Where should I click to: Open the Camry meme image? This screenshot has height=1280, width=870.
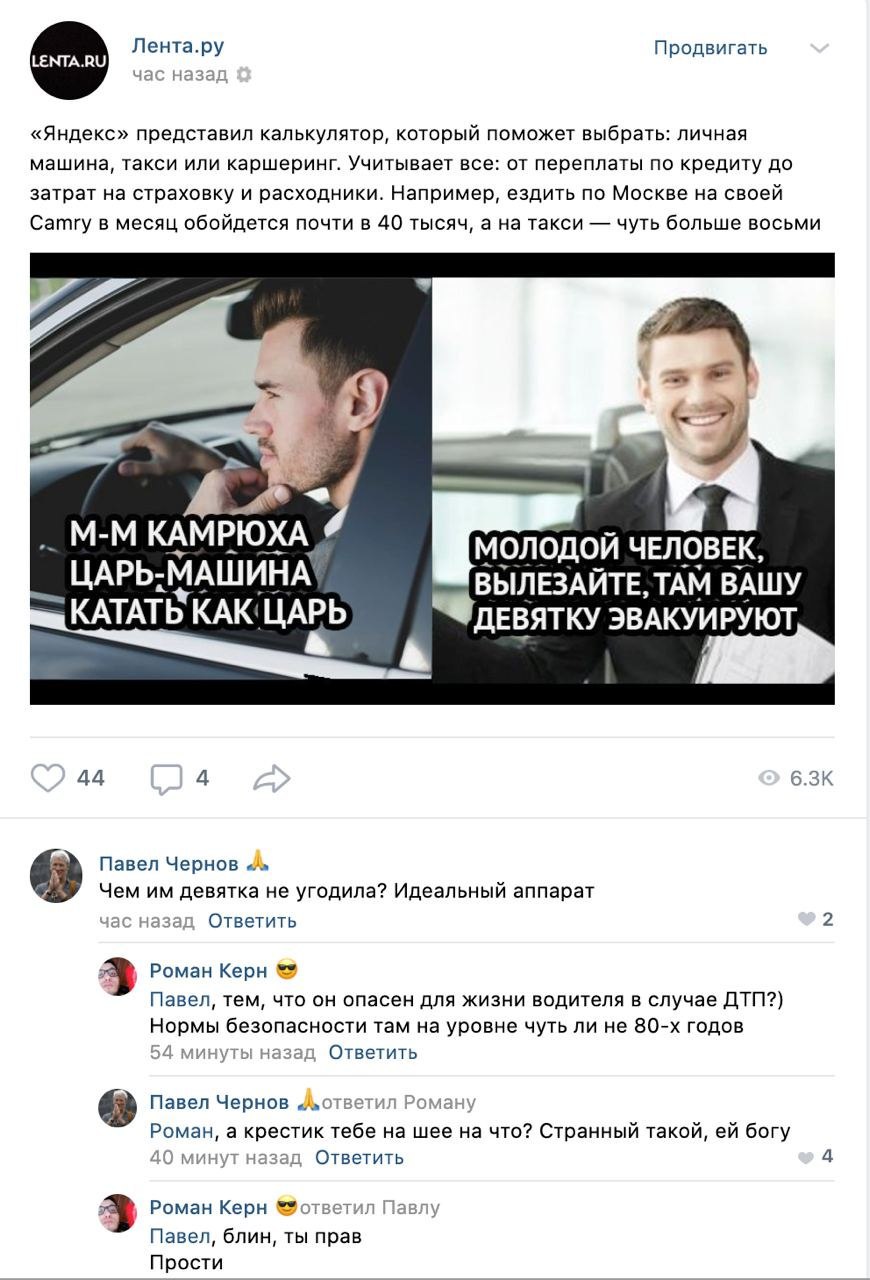(x=432, y=478)
